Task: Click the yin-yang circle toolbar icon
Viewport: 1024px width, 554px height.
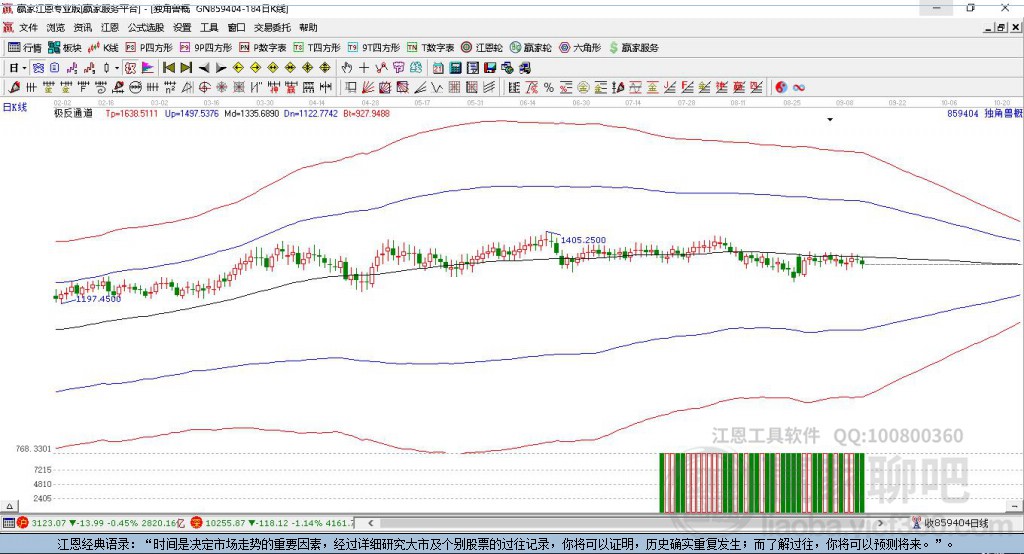Action: point(781,87)
